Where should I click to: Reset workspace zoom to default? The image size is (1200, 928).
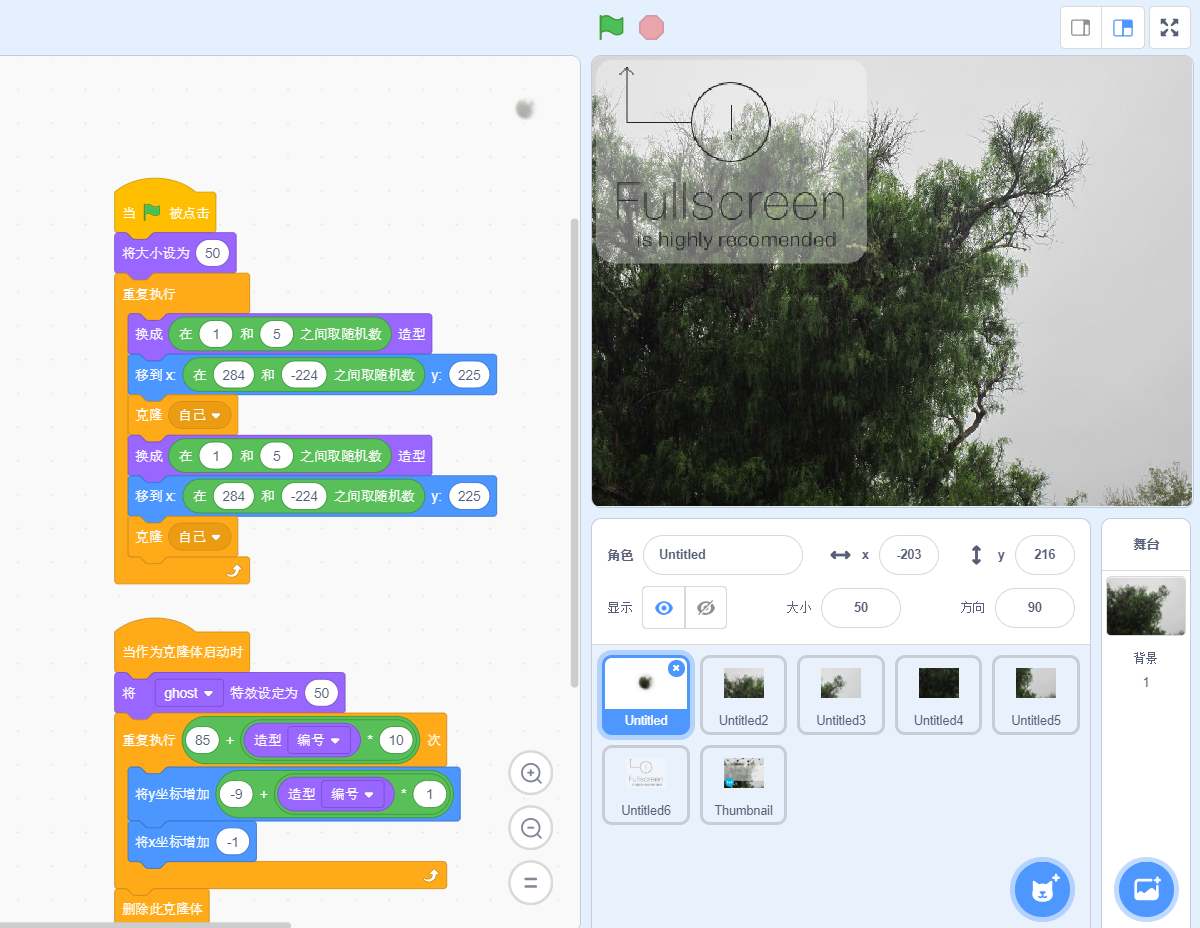[x=531, y=883]
